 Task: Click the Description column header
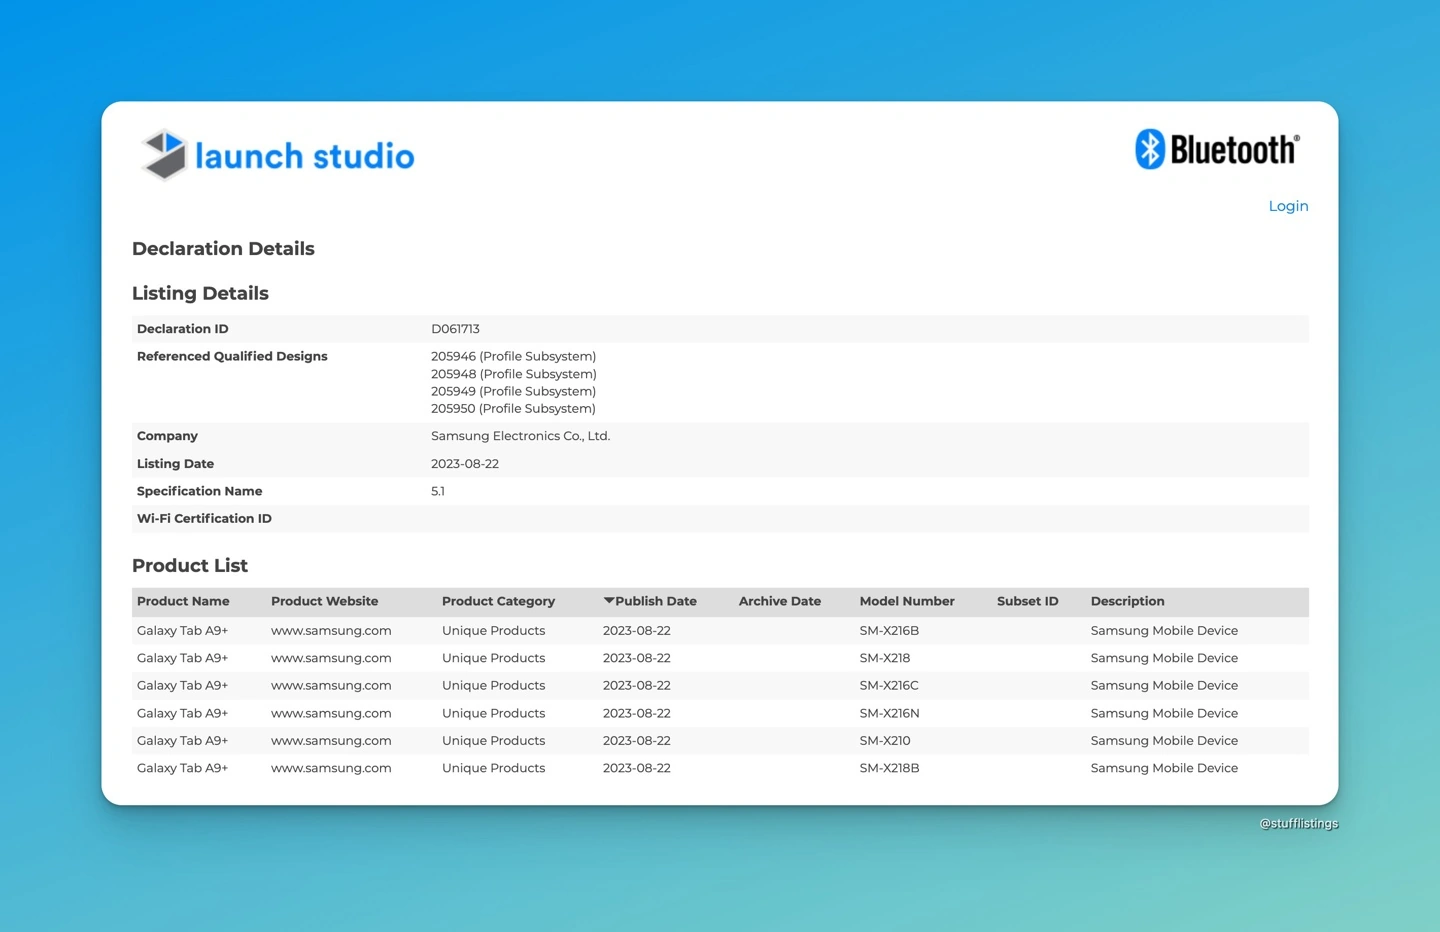[x=1127, y=601]
